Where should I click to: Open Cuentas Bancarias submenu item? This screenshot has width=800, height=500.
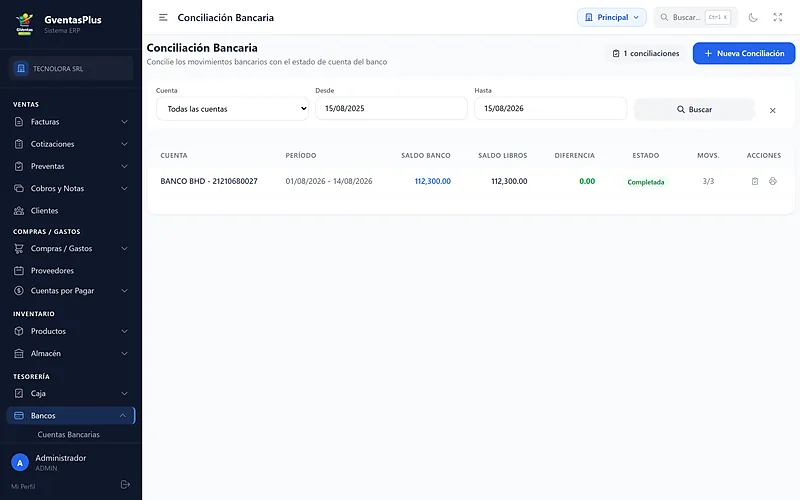(68, 435)
